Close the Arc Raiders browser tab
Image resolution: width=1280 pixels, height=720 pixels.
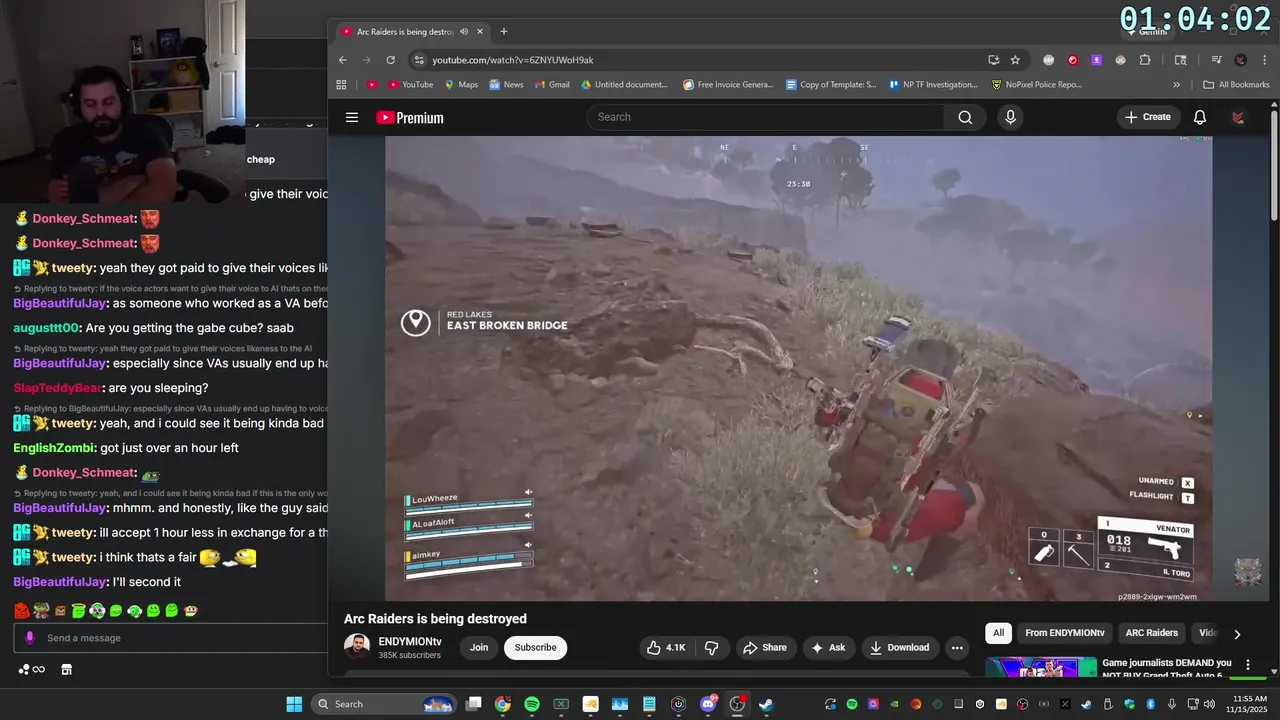(480, 32)
